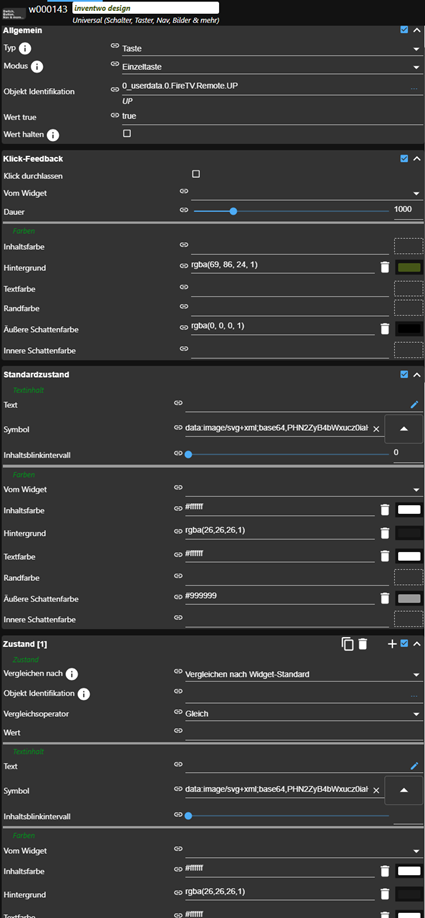Enable Klick durchlassen checkbox
The height and width of the screenshot is (918, 425).
[x=196, y=174]
